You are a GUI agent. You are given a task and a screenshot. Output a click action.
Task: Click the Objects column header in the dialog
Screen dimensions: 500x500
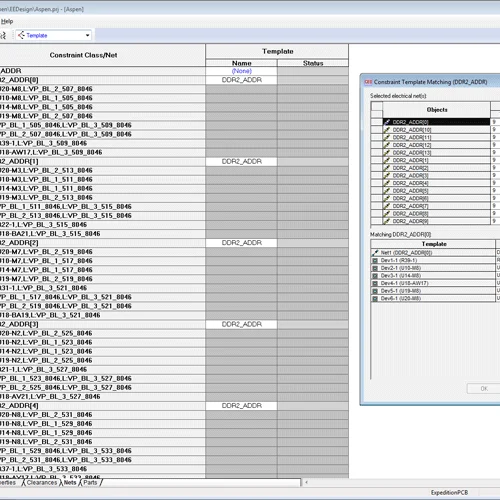pyautogui.click(x=437, y=110)
